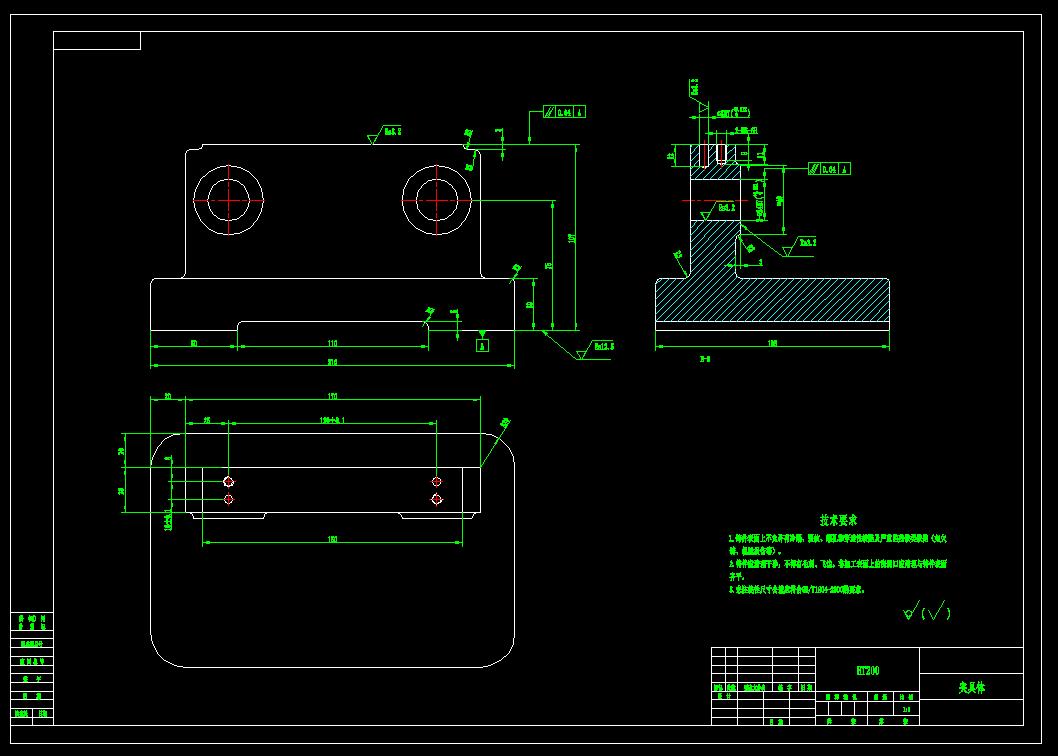The width and height of the screenshot is (1058, 756).
Task: Select the hatched base of the section view
Action: 772,300
